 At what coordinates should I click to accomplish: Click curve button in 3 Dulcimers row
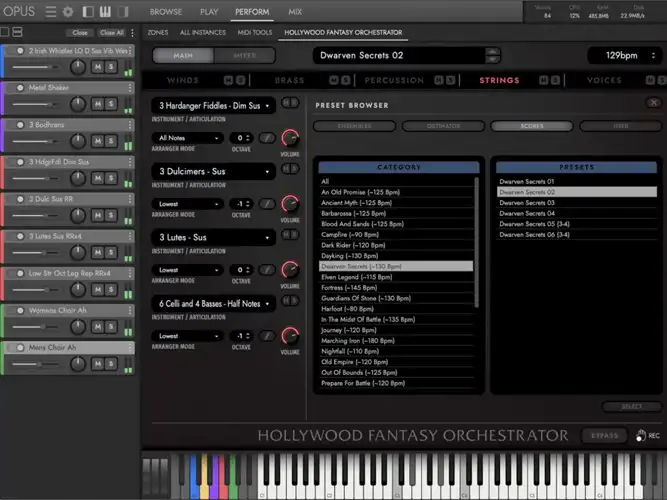point(267,204)
